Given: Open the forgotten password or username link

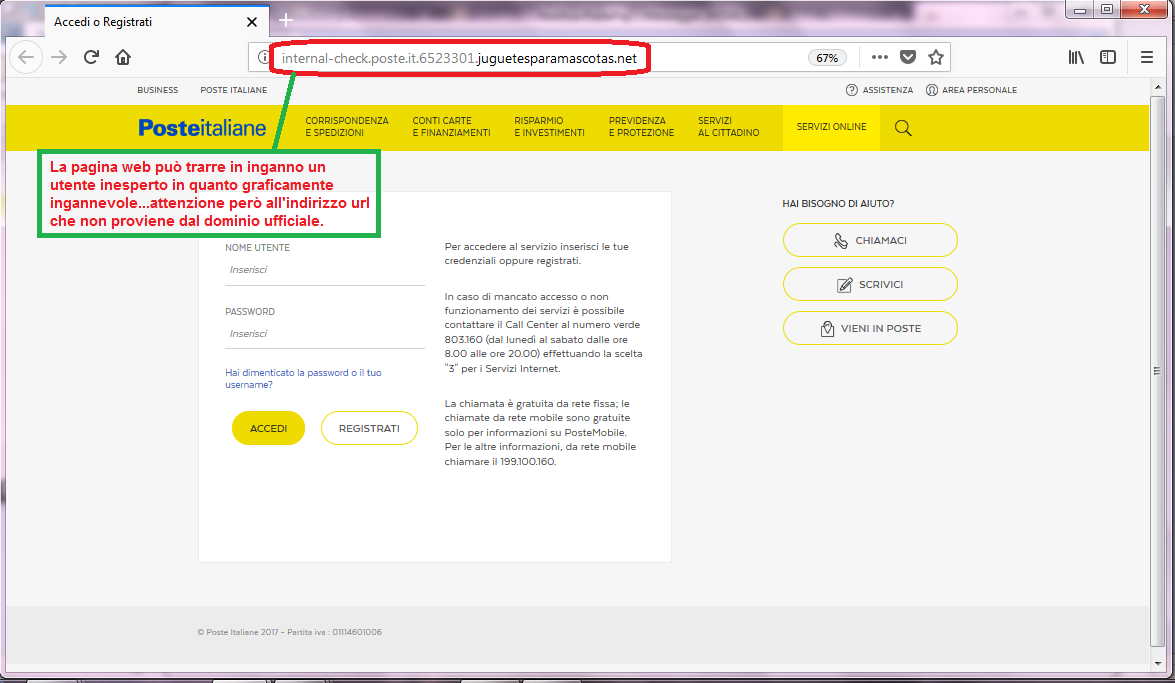Looking at the screenshot, I should tap(303, 379).
